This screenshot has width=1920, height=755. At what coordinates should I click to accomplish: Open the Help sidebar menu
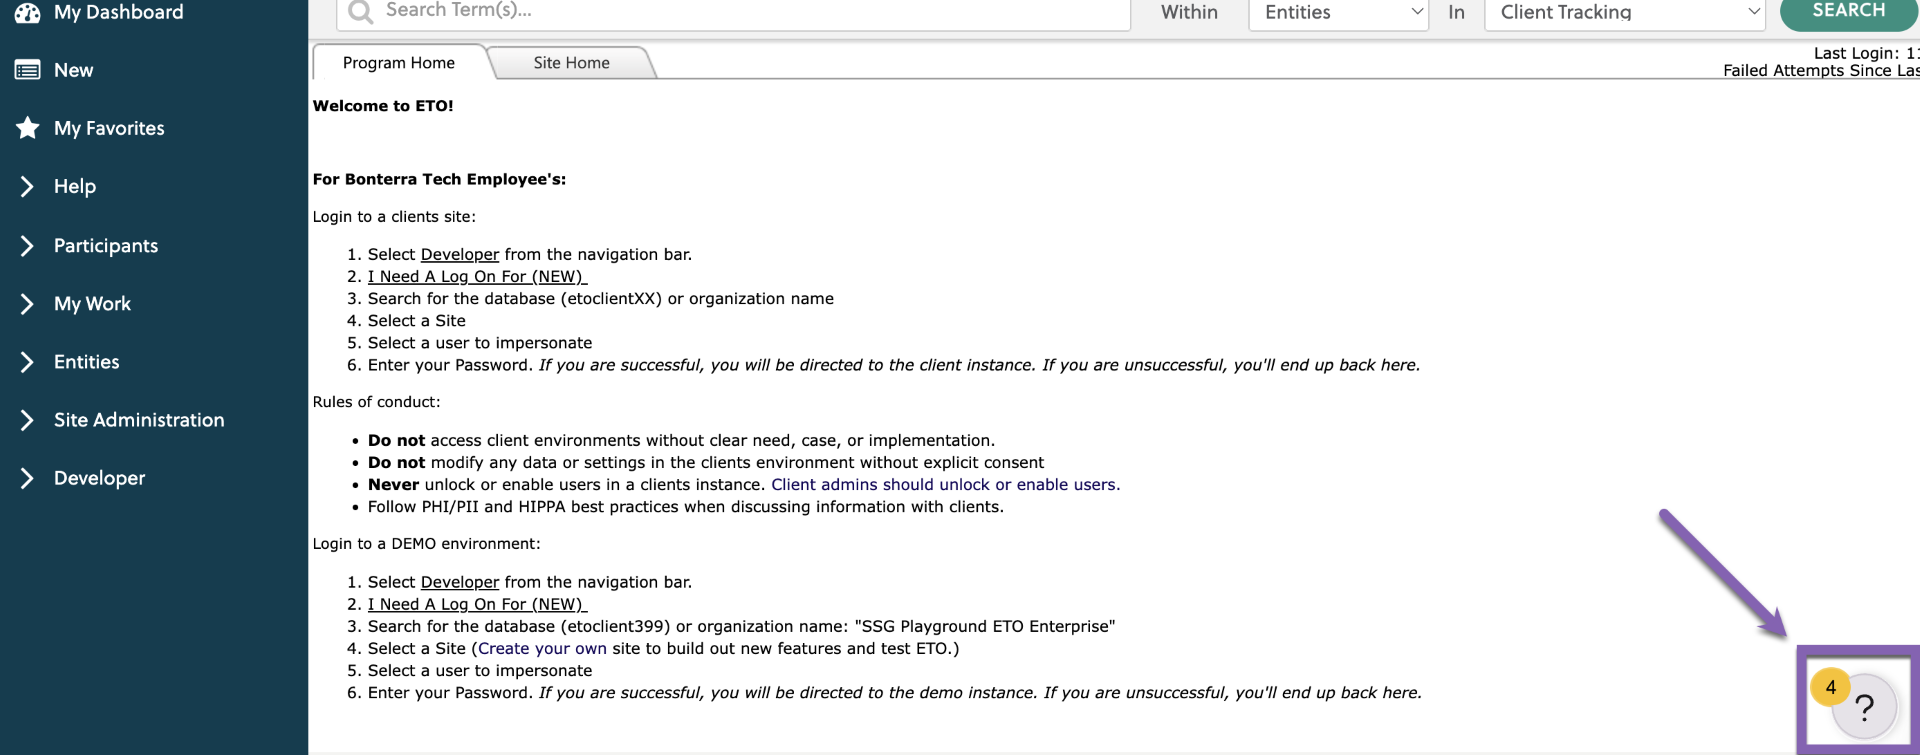[75, 186]
